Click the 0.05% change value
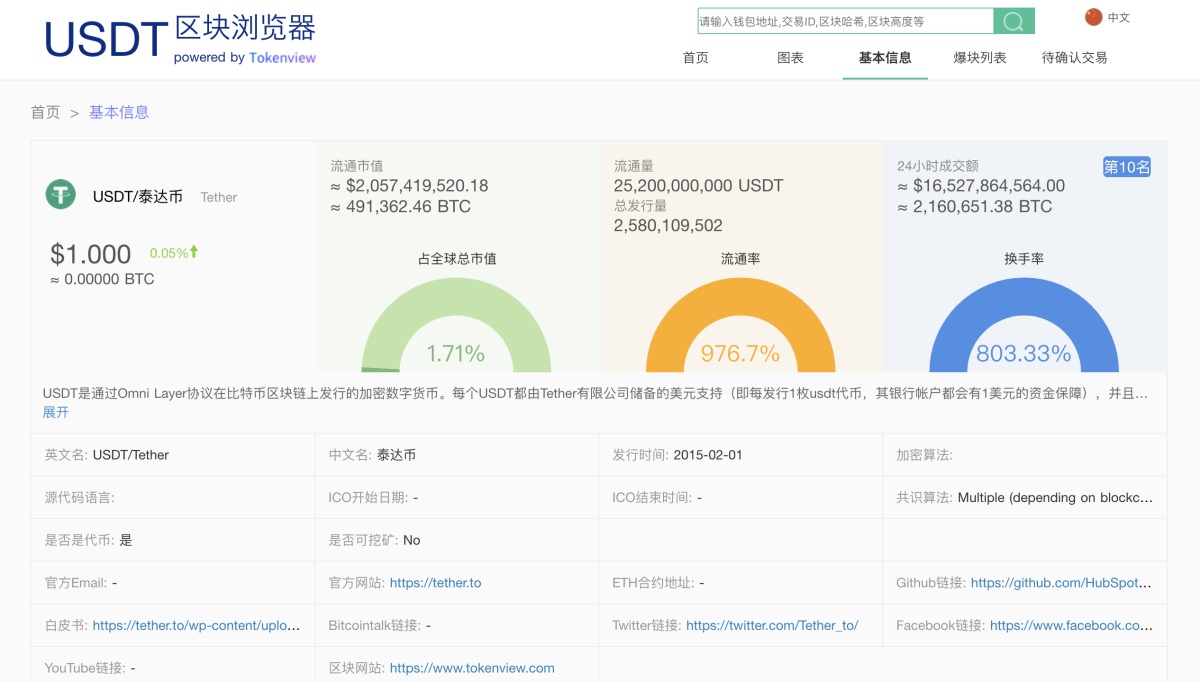Screen dimensions: 1200x682 [169, 253]
